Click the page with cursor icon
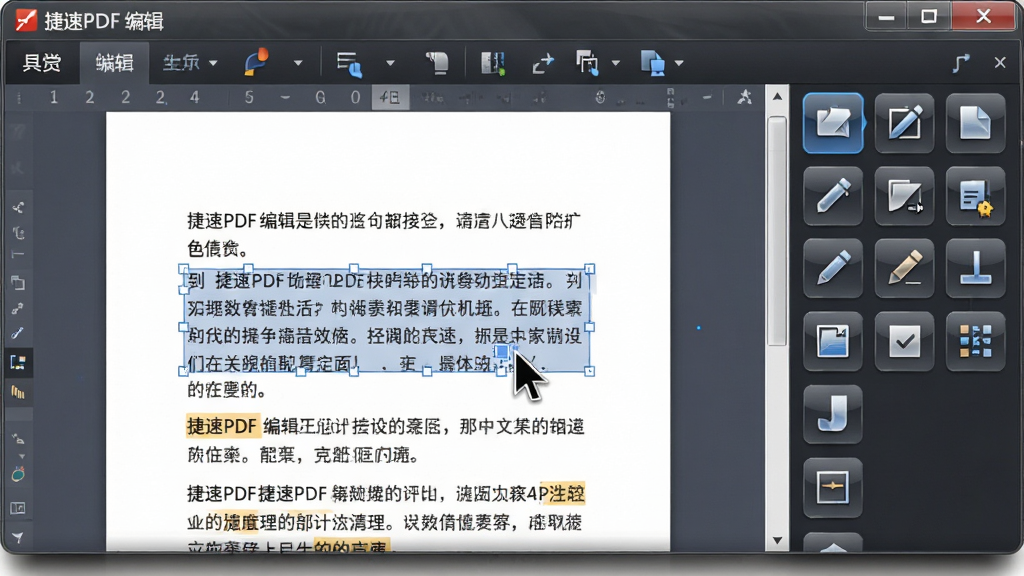Screen dimensions: 1024x576 point(904,195)
